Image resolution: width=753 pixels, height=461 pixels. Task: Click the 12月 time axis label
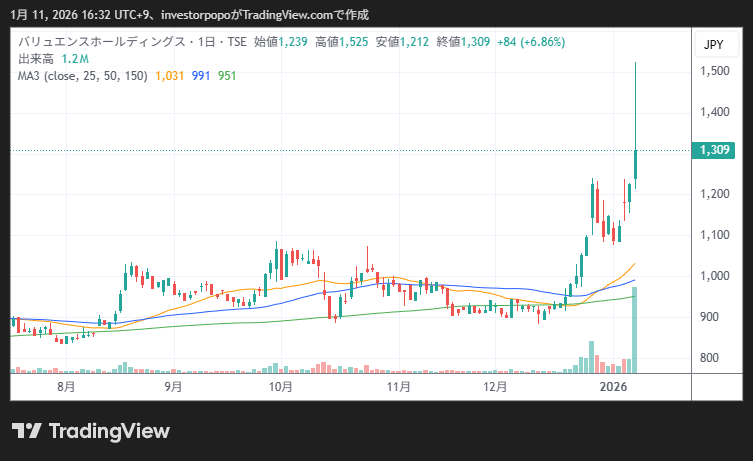(x=494, y=386)
